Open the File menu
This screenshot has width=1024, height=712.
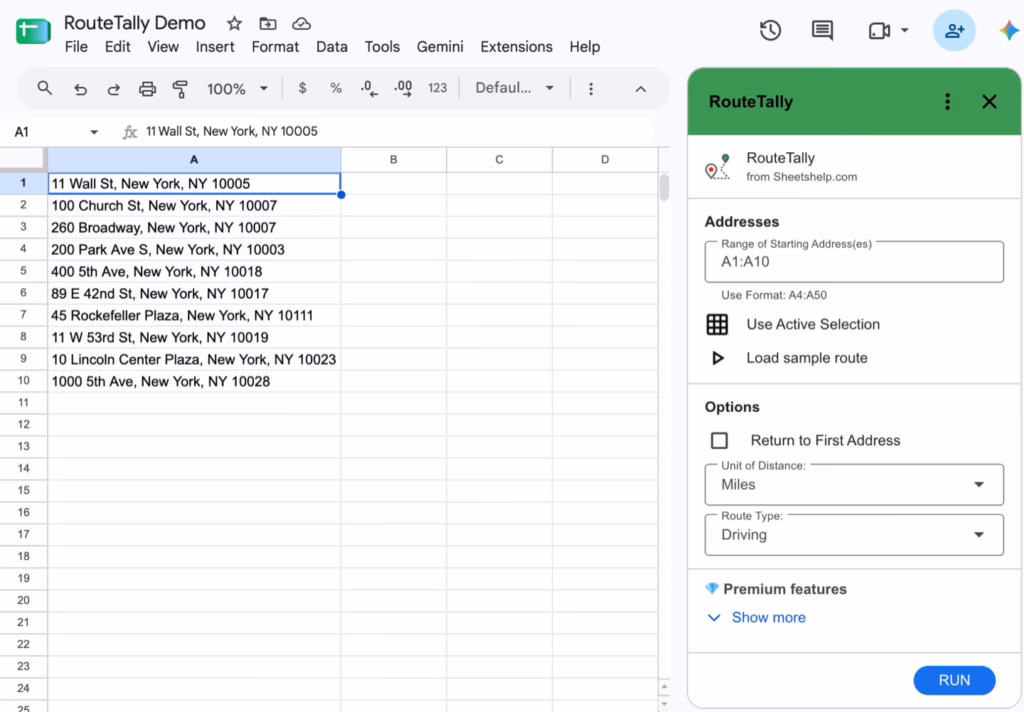tap(76, 47)
